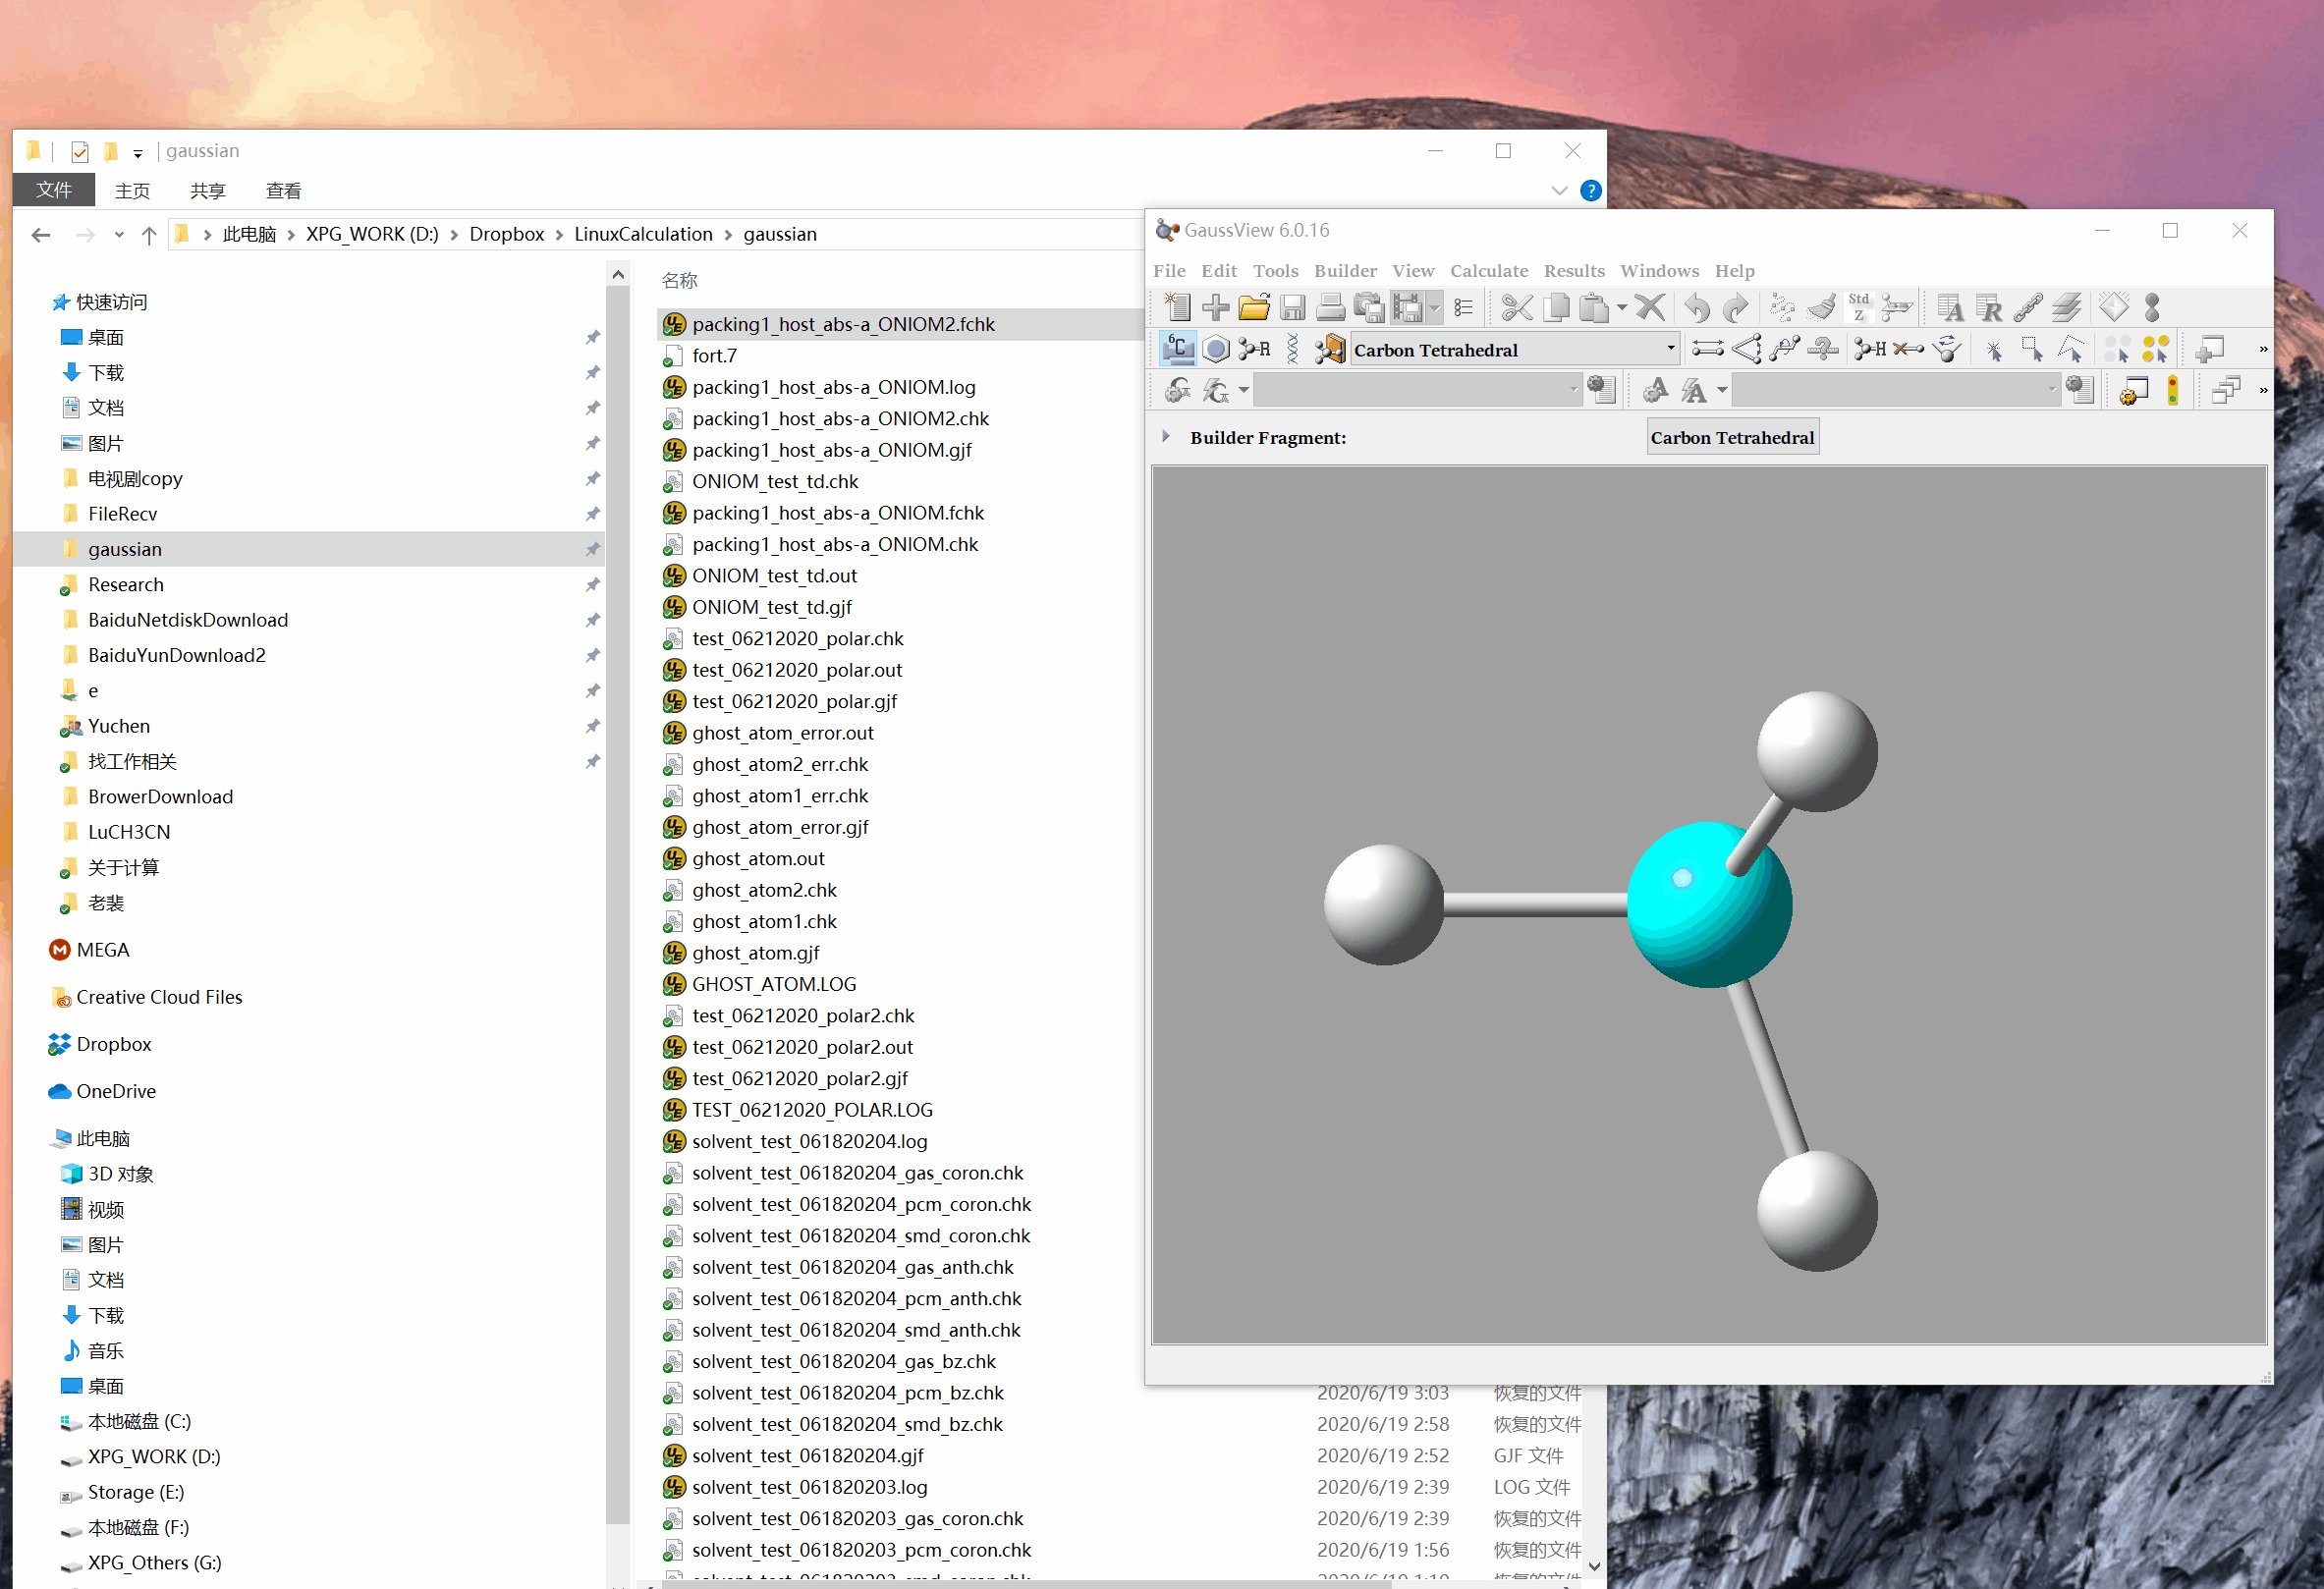Choose the Delete Atom tool

(1908, 349)
